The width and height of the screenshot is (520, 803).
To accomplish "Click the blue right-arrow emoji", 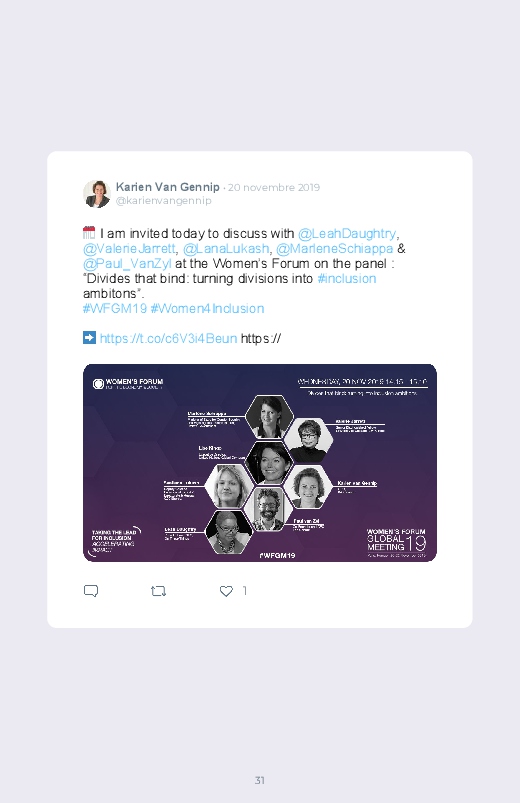I will coord(89,337).
